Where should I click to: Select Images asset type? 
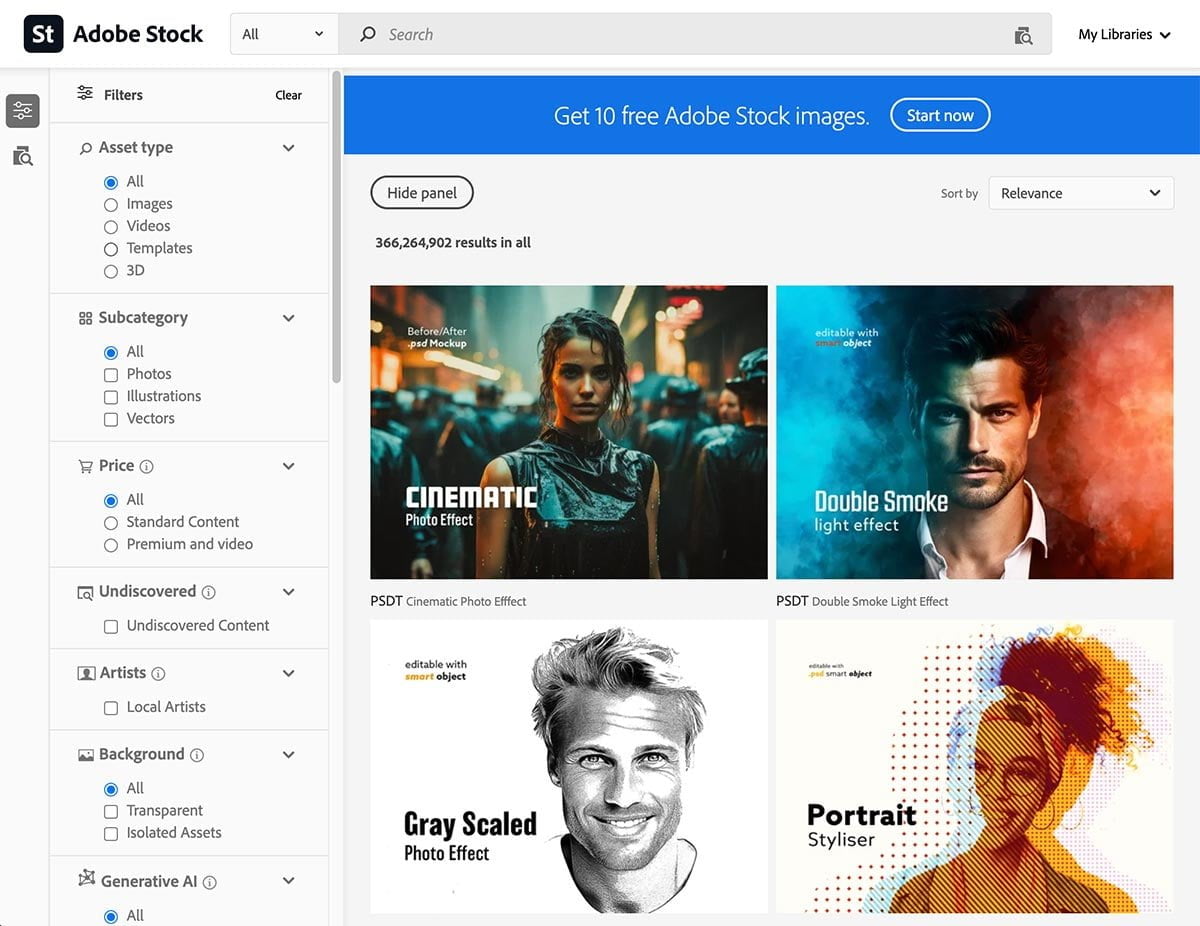(x=111, y=204)
